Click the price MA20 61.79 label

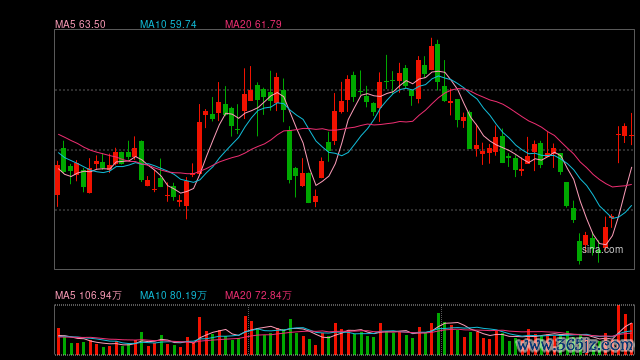253,24
